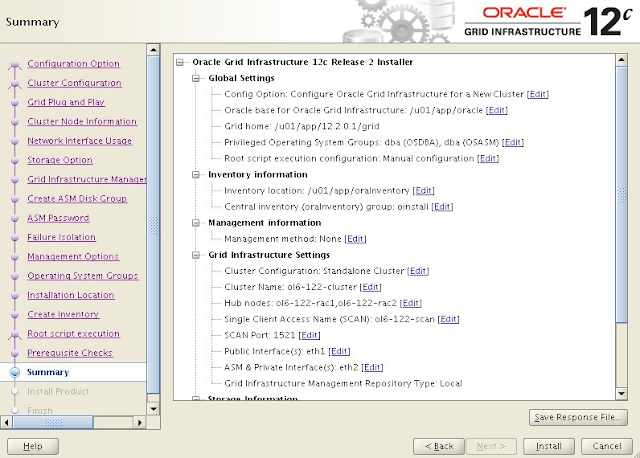Edit the Hub nodes list
This screenshot has width=640, height=458.
(411, 303)
